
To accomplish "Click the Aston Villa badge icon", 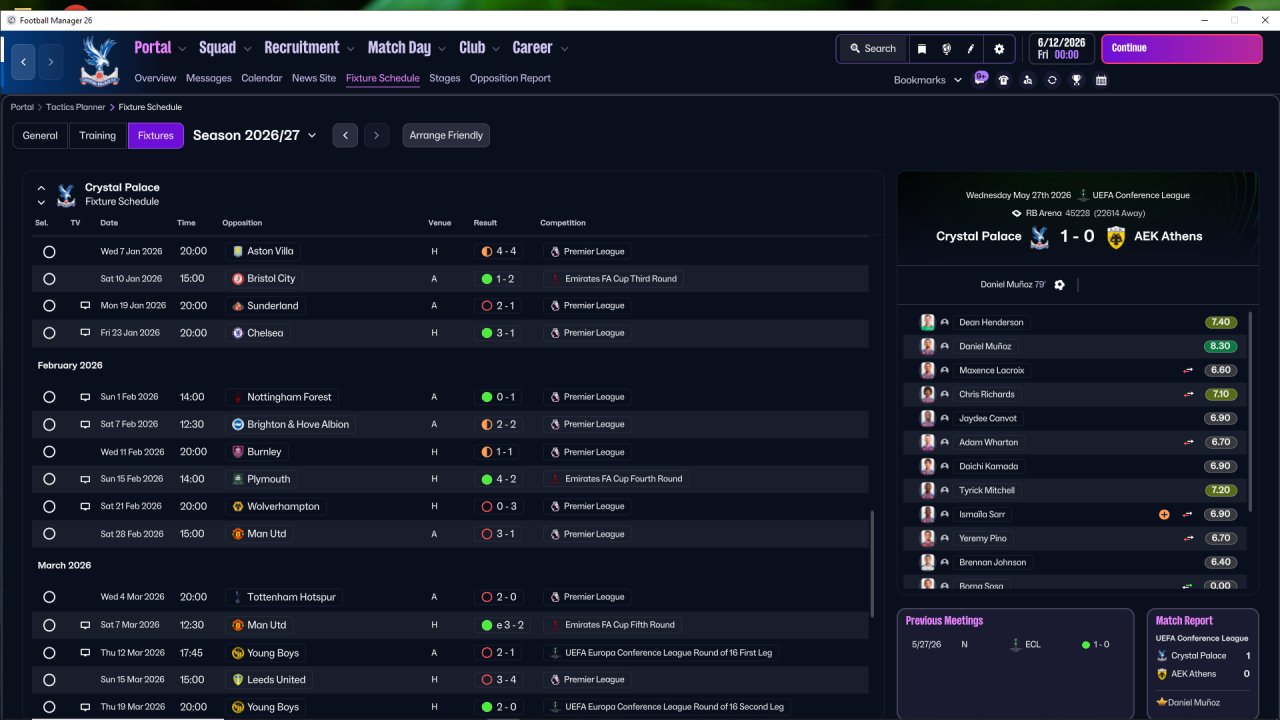I will tap(237, 251).
